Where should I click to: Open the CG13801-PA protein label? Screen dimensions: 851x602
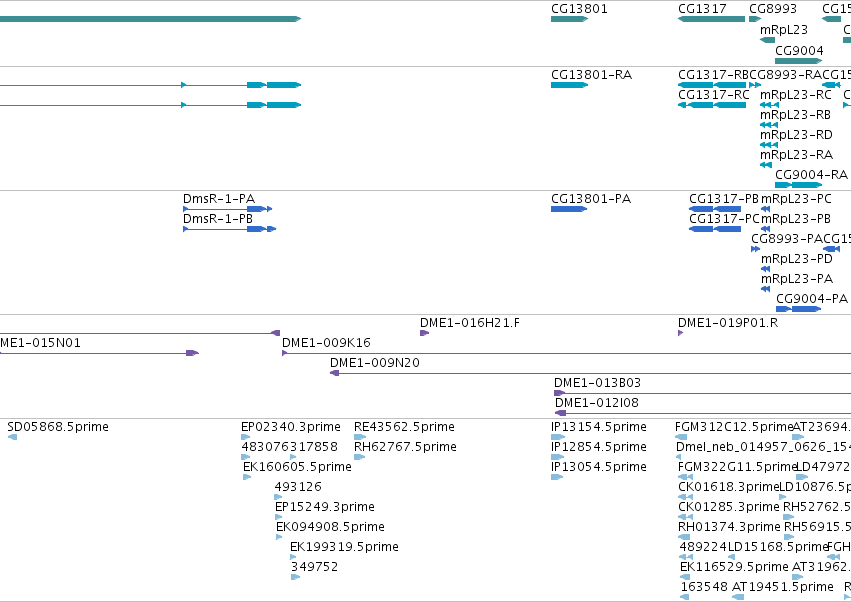coord(591,199)
